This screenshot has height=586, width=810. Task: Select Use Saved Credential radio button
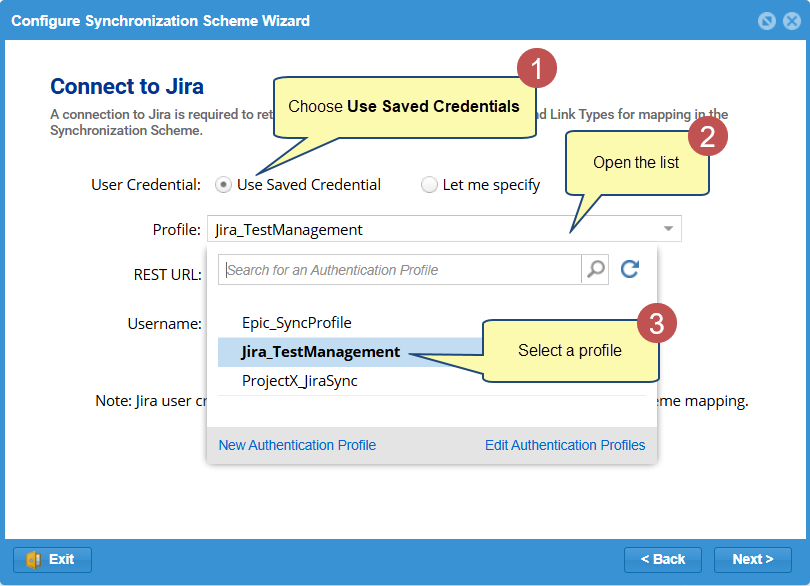223,184
